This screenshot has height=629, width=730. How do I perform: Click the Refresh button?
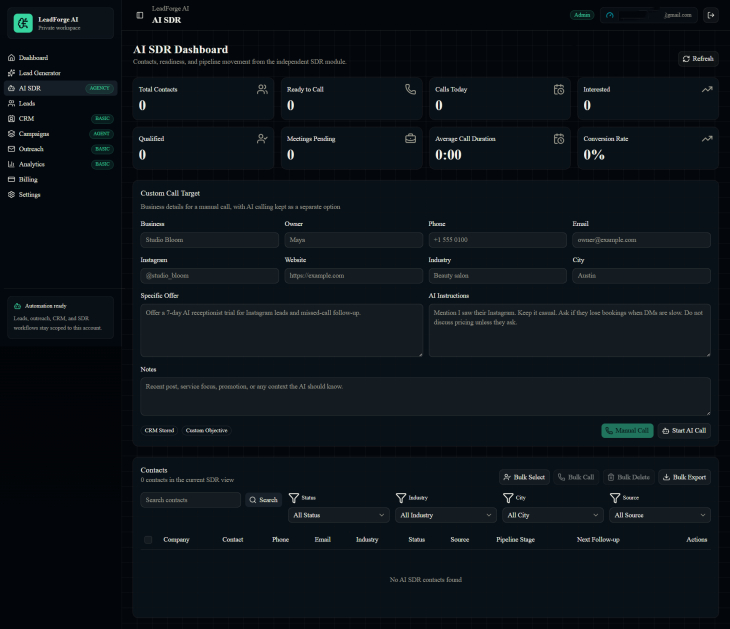click(x=698, y=59)
